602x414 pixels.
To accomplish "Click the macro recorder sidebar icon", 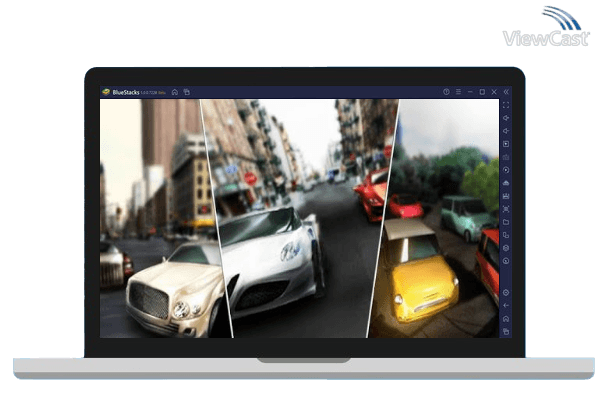I will point(506,196).
